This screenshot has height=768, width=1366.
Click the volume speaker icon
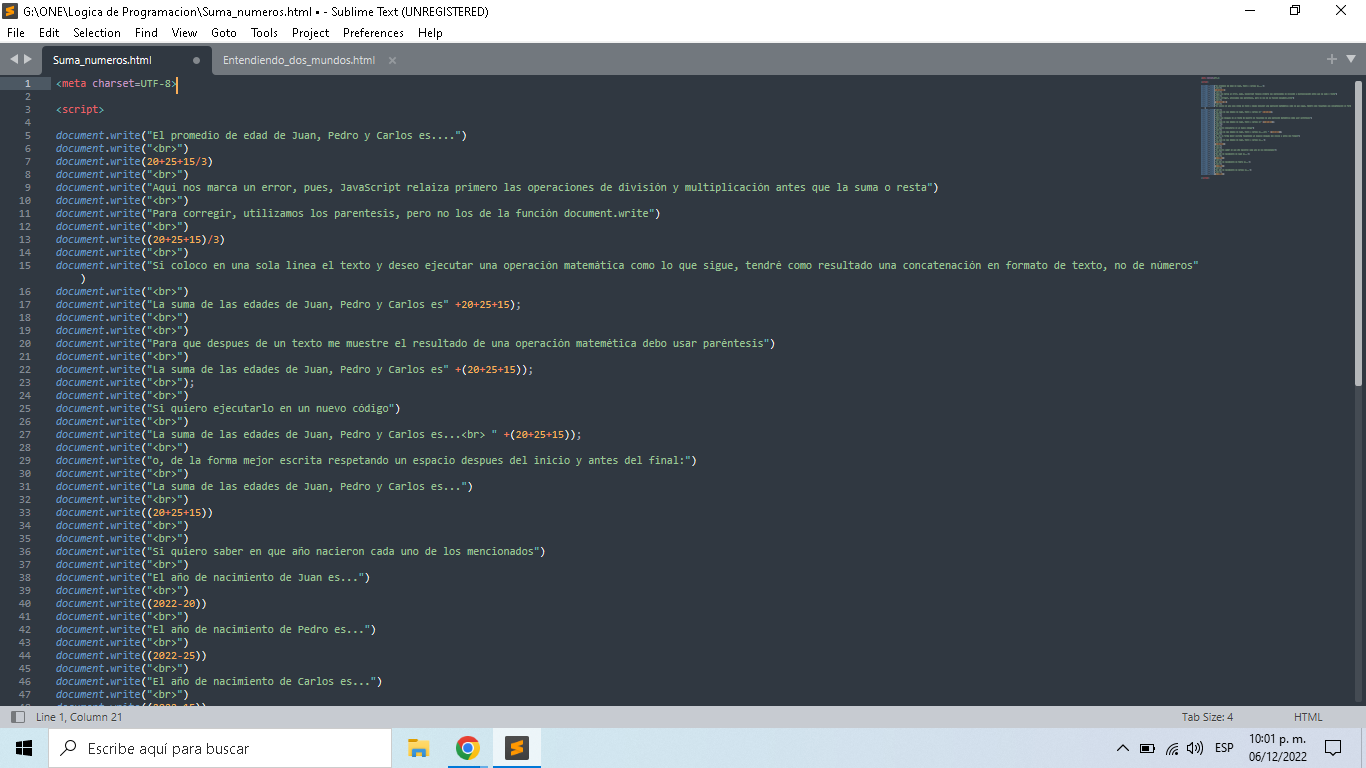coord(1195,748)
